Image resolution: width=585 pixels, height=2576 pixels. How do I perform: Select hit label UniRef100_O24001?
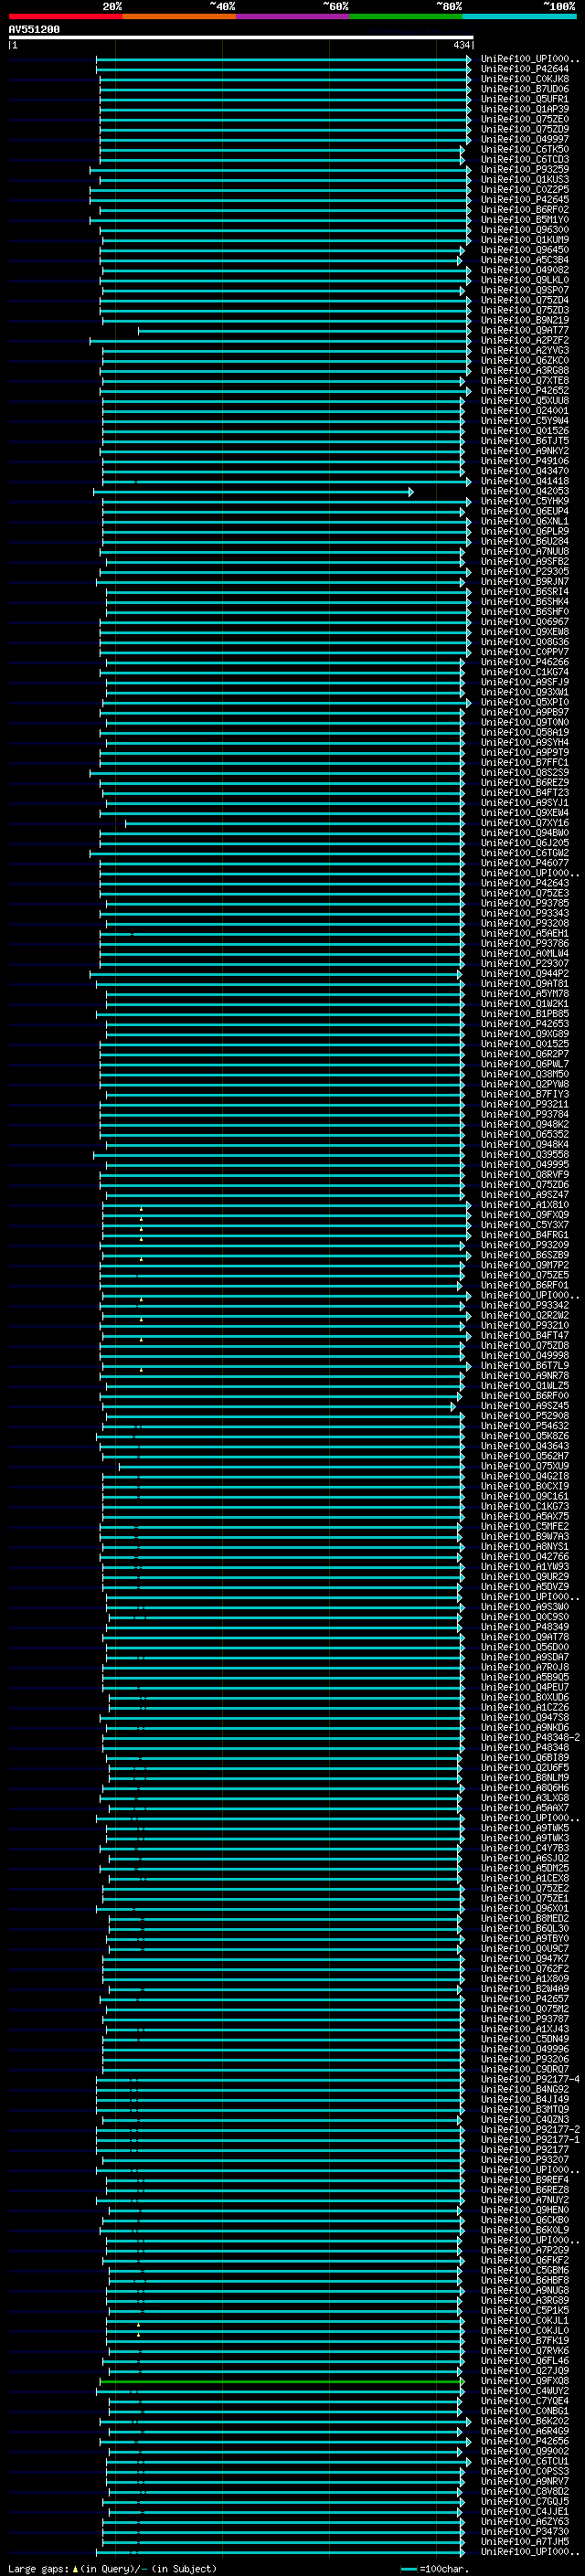(x=525, y=411)
